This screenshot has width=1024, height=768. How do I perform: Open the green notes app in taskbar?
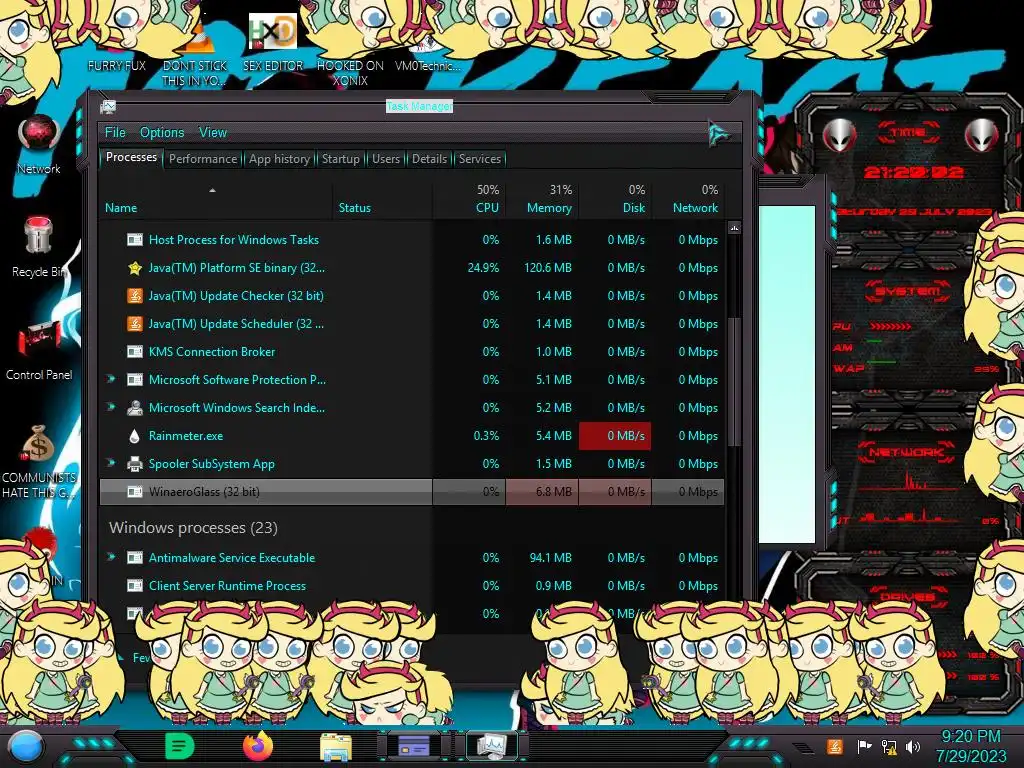coord(179,746)
